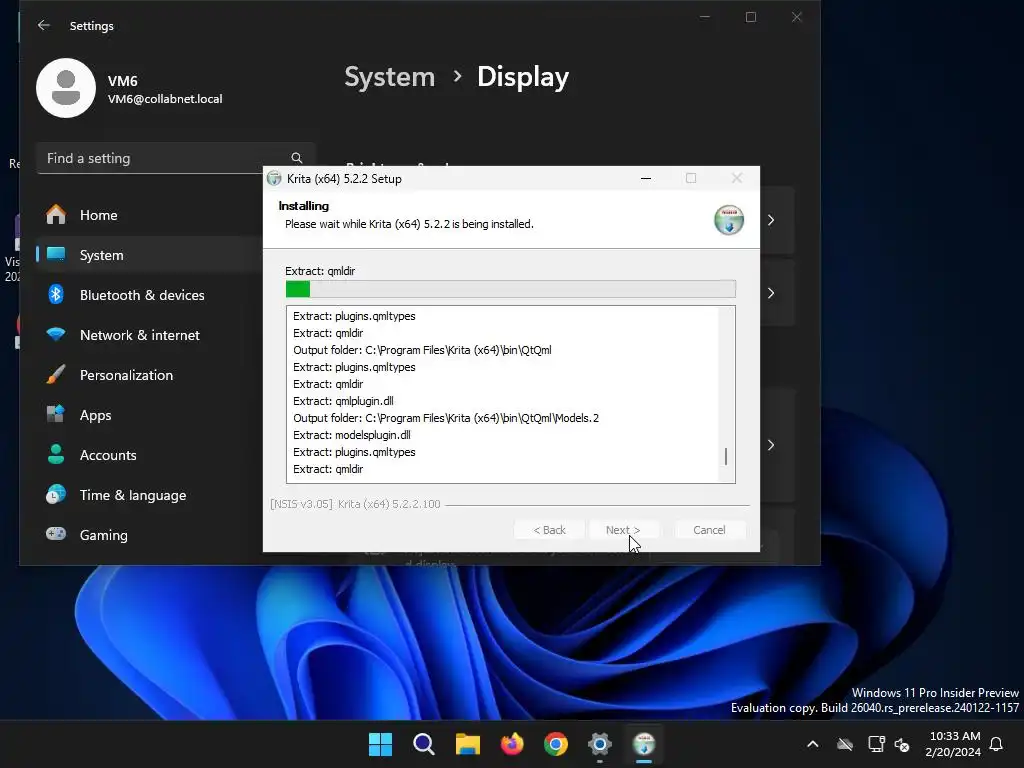Show hidden tray icons chevron
This screenshot has height=768, width=1024.
[812, 744]
